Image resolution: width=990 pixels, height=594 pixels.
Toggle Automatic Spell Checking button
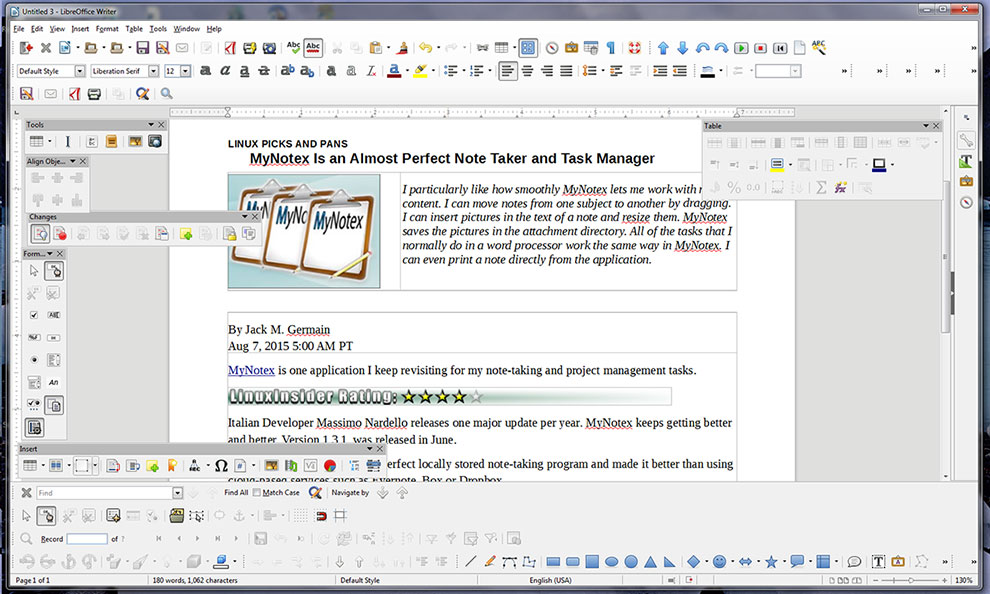[313, 48]
